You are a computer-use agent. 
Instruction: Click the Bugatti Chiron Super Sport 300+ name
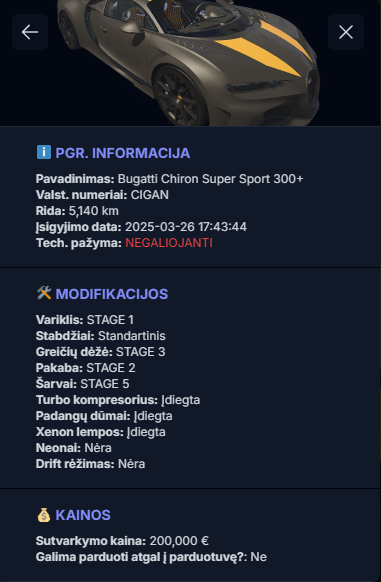(211, 179)
